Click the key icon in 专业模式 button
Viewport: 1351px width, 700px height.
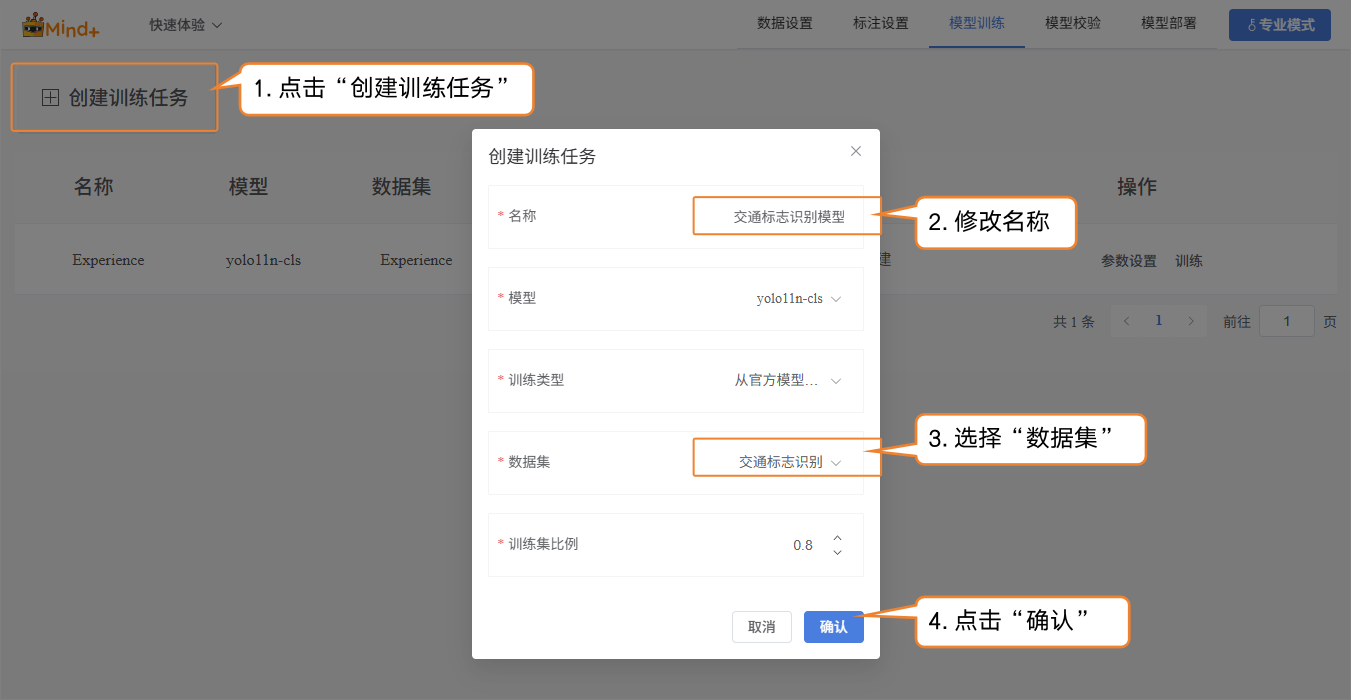point(1250,26)
